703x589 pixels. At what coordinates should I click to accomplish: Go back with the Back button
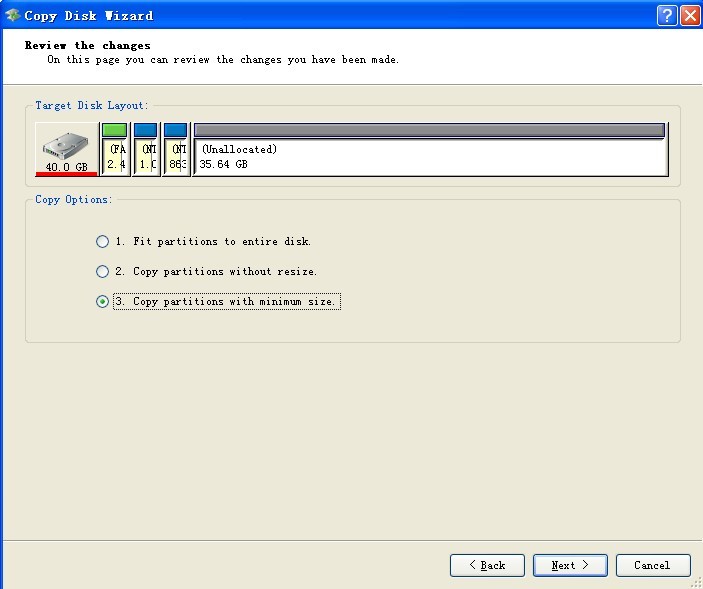pos(487,565)
